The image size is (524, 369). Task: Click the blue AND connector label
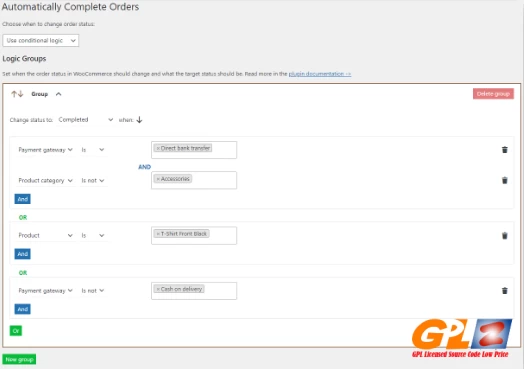tap(145, 167)
